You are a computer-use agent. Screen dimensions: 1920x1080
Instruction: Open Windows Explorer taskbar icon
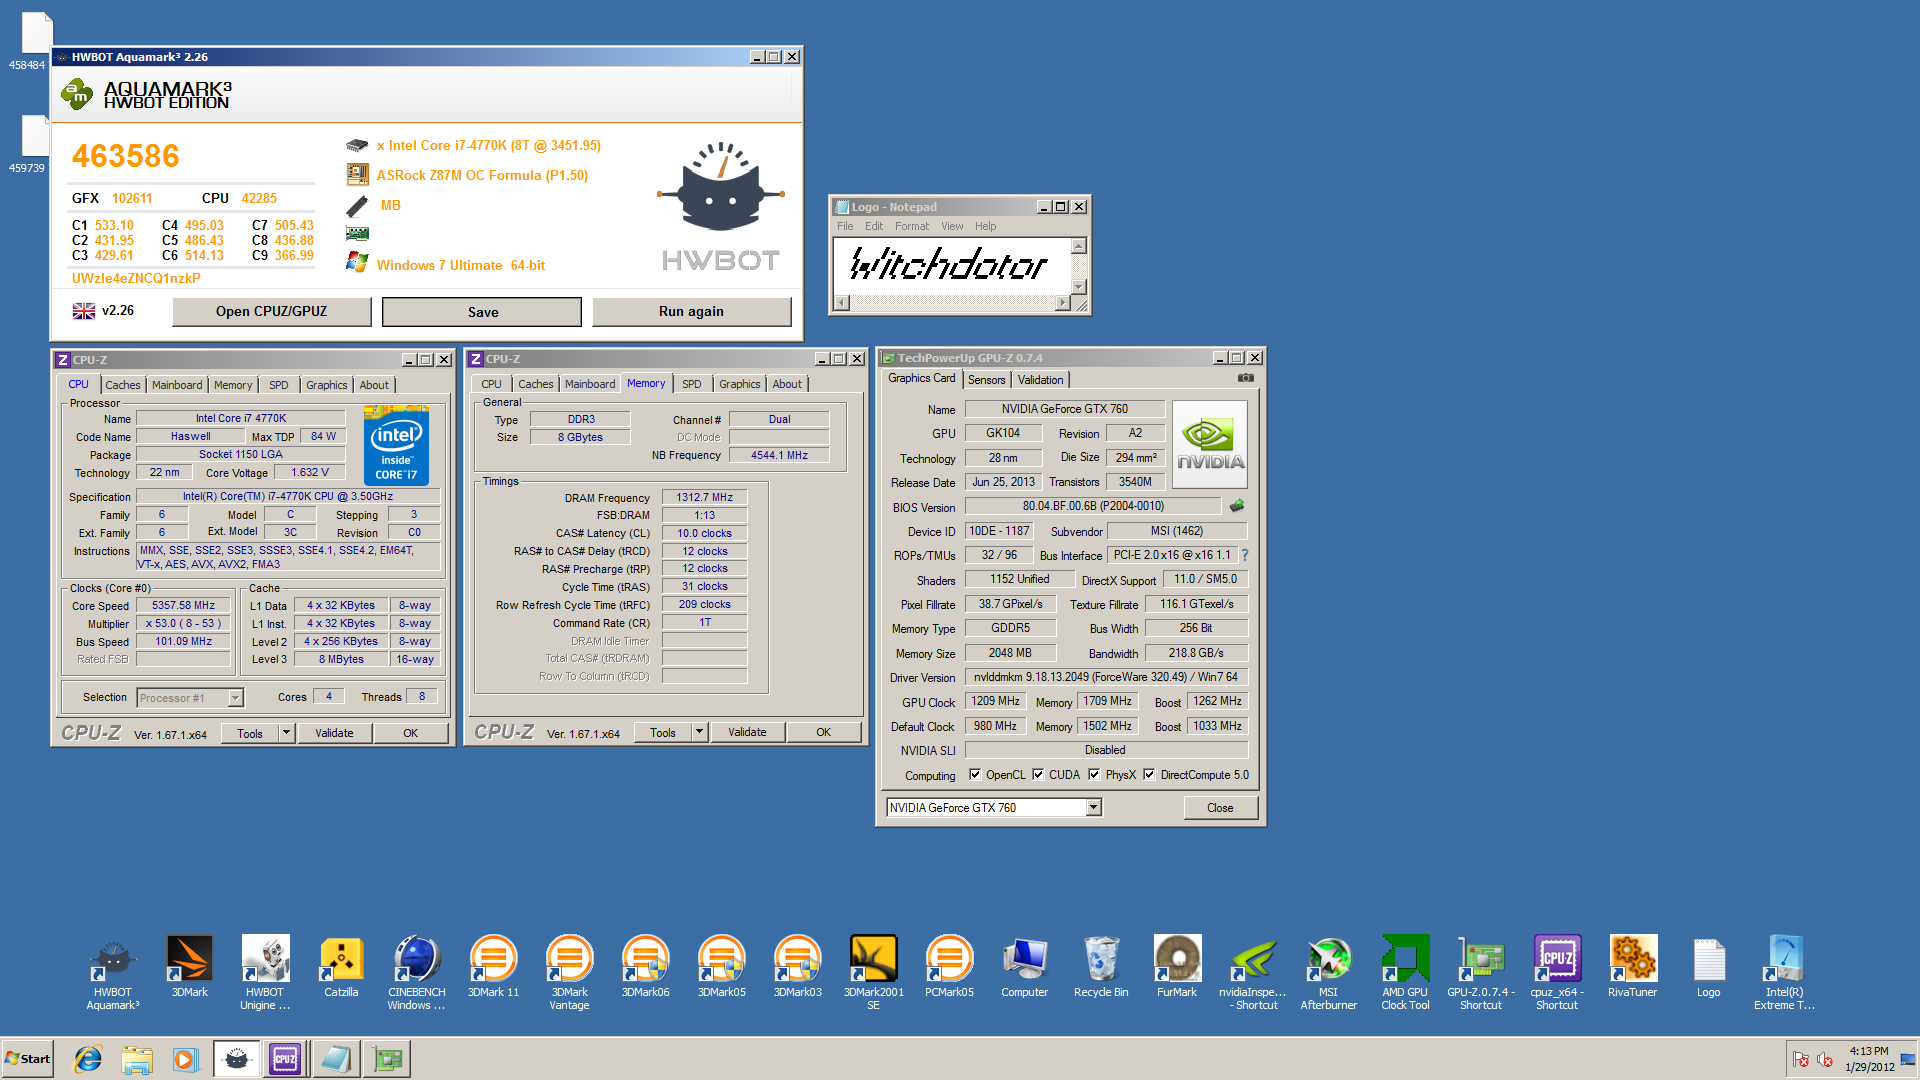pyautogui.click(x=137, y=1059)
